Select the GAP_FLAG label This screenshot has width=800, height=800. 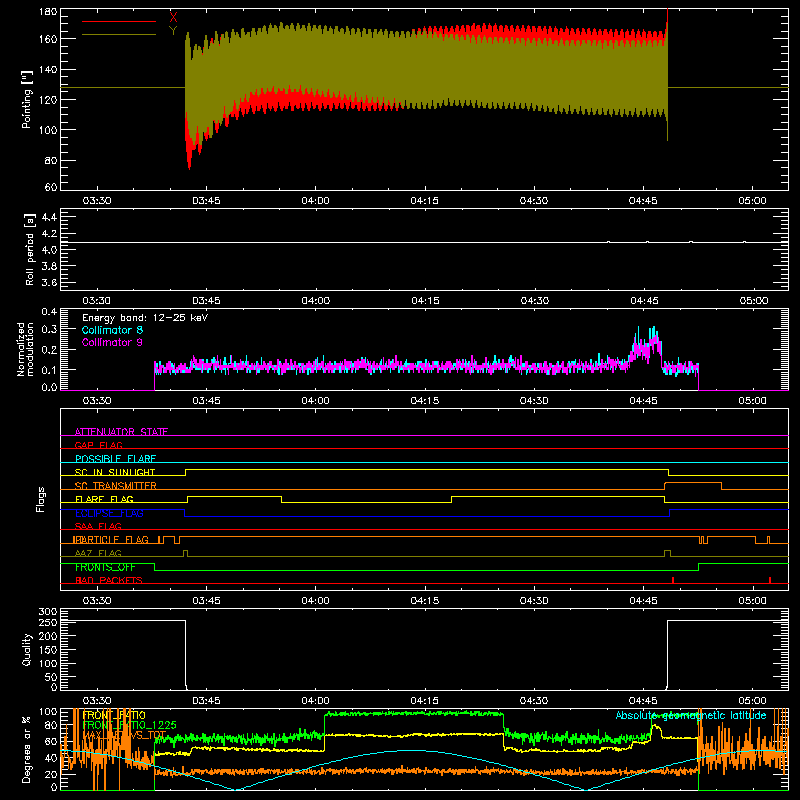(x=98, y=445)
